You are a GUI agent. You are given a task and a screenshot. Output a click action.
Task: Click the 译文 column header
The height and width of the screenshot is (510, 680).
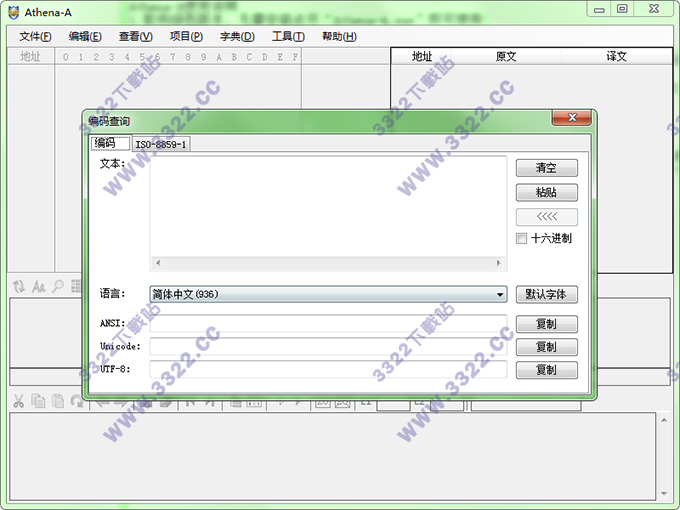(616, 56)
